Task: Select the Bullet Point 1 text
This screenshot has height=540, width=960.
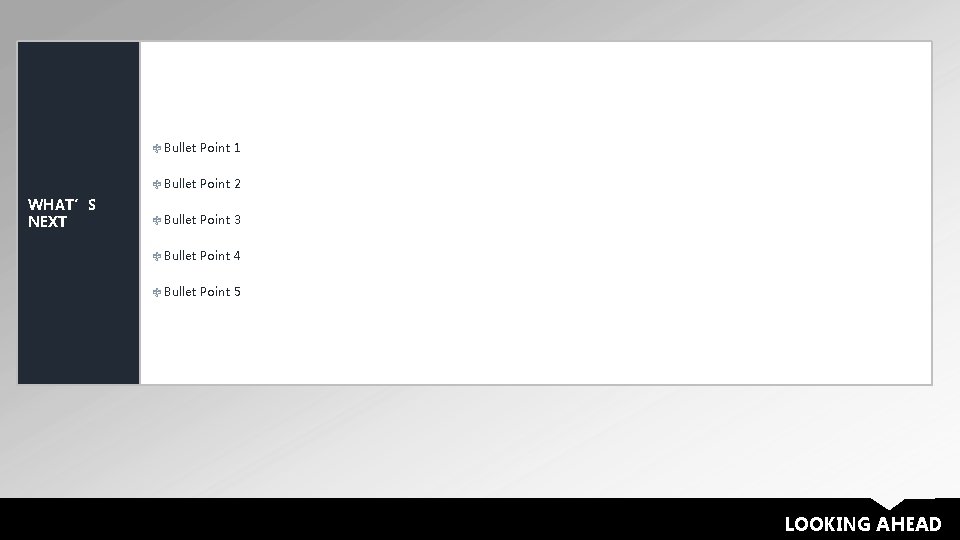Action: pyautogui.click(x=202, y=148)
